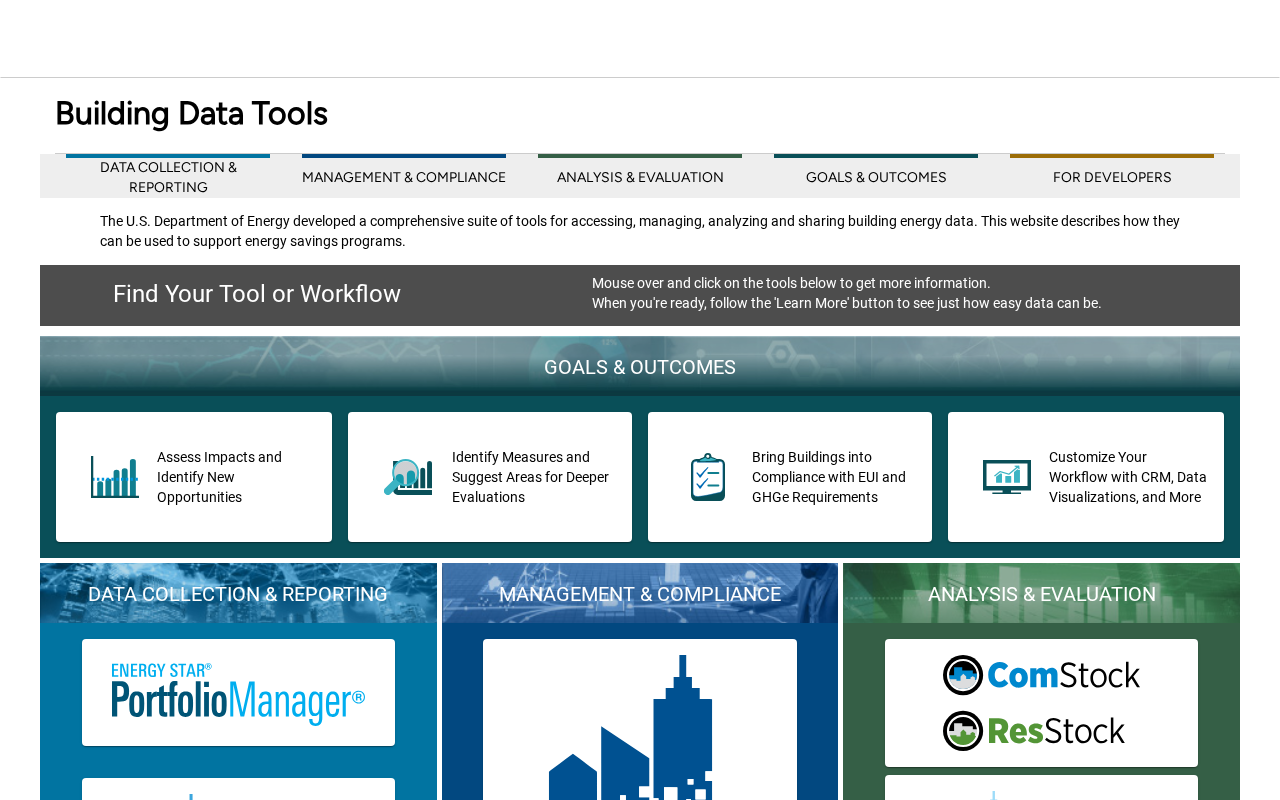Click the Building Data Tools page title
Screen dimensions: 1280x800
tap(191, 113)
